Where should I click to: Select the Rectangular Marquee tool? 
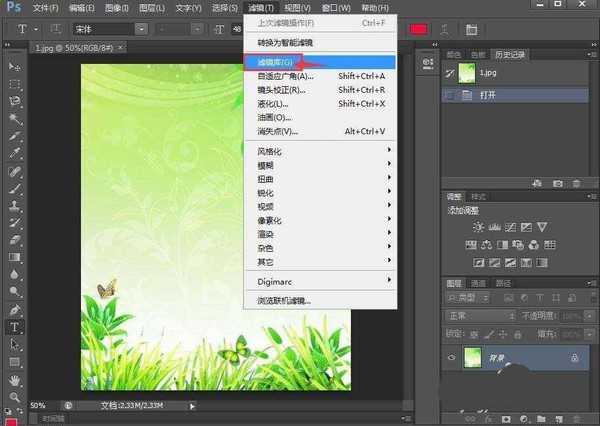tap(15, 84)
